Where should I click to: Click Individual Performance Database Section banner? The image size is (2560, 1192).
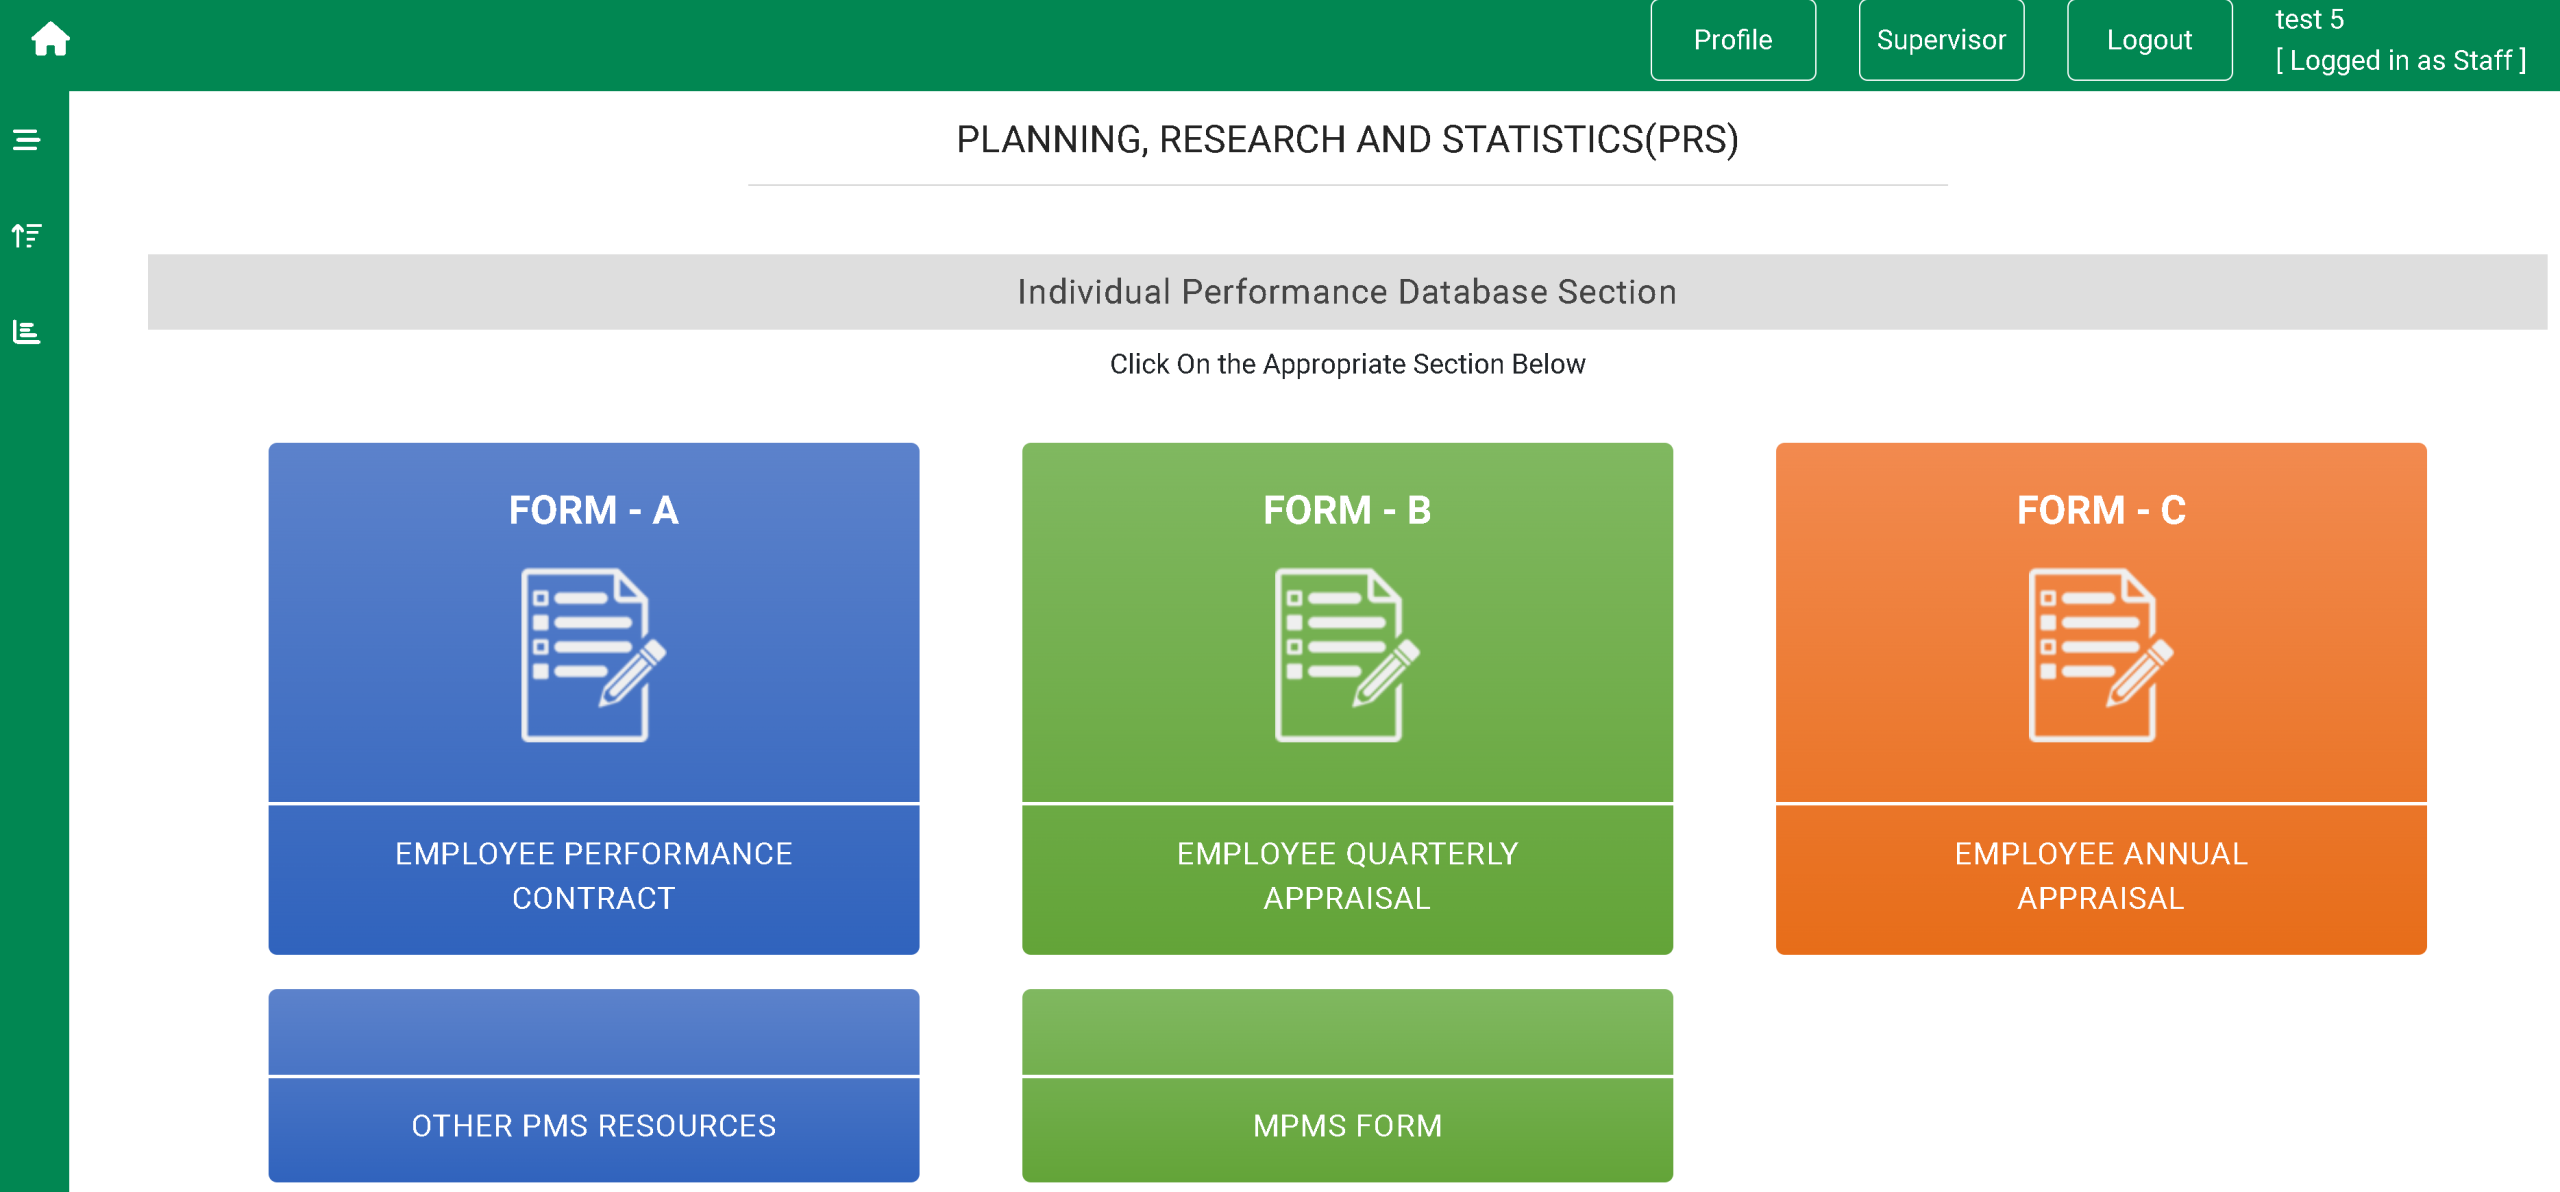point(1346,292)
